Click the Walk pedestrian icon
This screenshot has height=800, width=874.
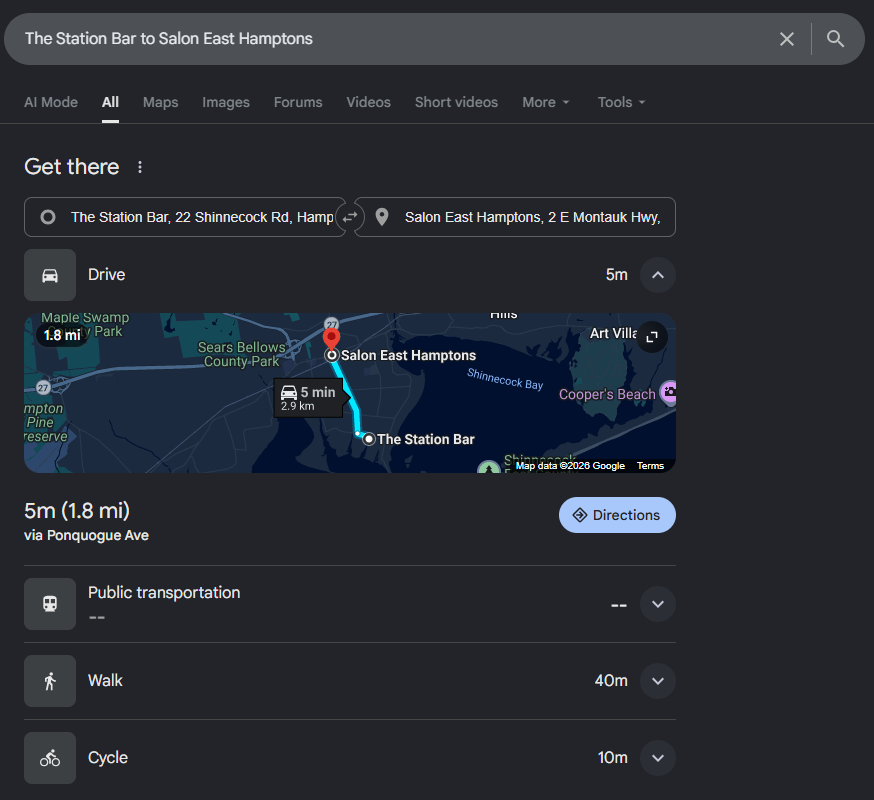pyautogui.click(x=50, y=681)
